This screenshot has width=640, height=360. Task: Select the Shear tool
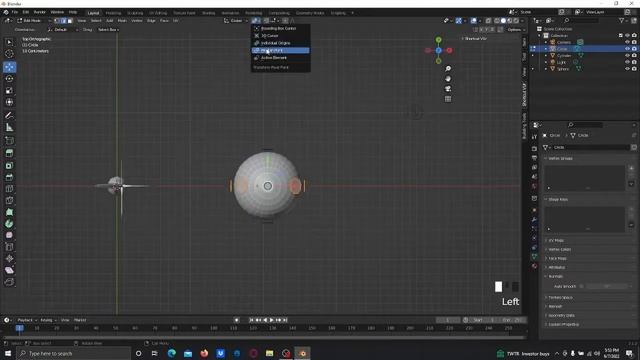pyautogui.click(x=9, y=270)
